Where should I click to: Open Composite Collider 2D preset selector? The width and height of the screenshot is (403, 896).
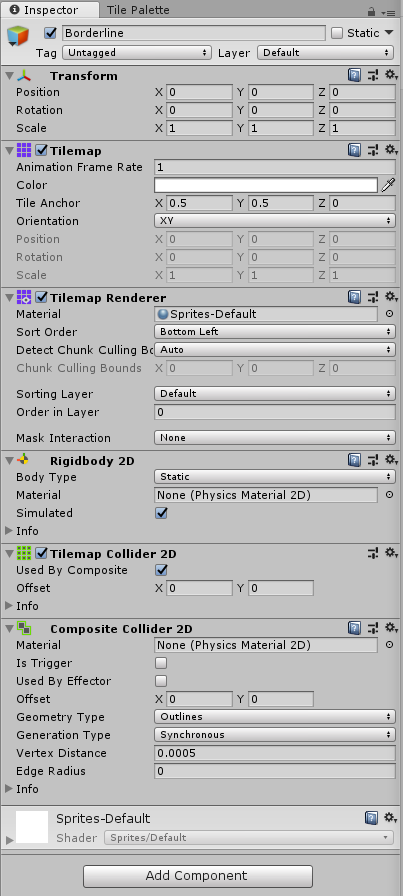point(373,629)
